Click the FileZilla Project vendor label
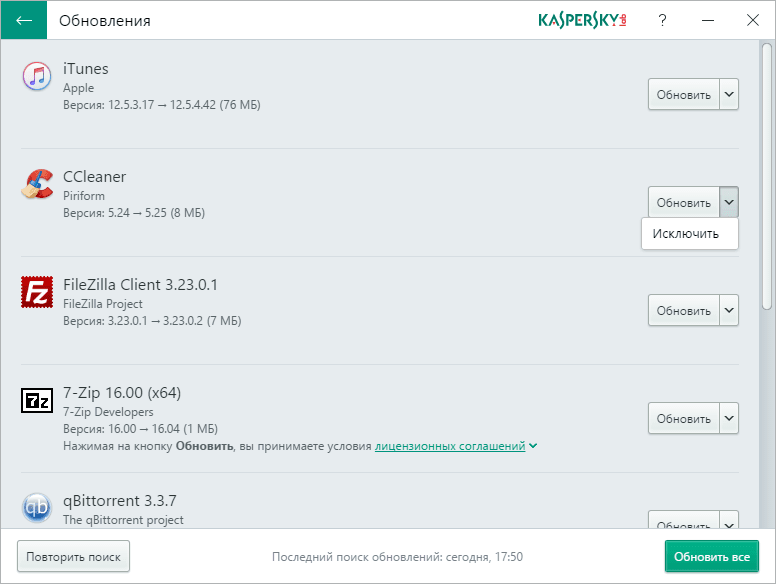 point(102,304)
